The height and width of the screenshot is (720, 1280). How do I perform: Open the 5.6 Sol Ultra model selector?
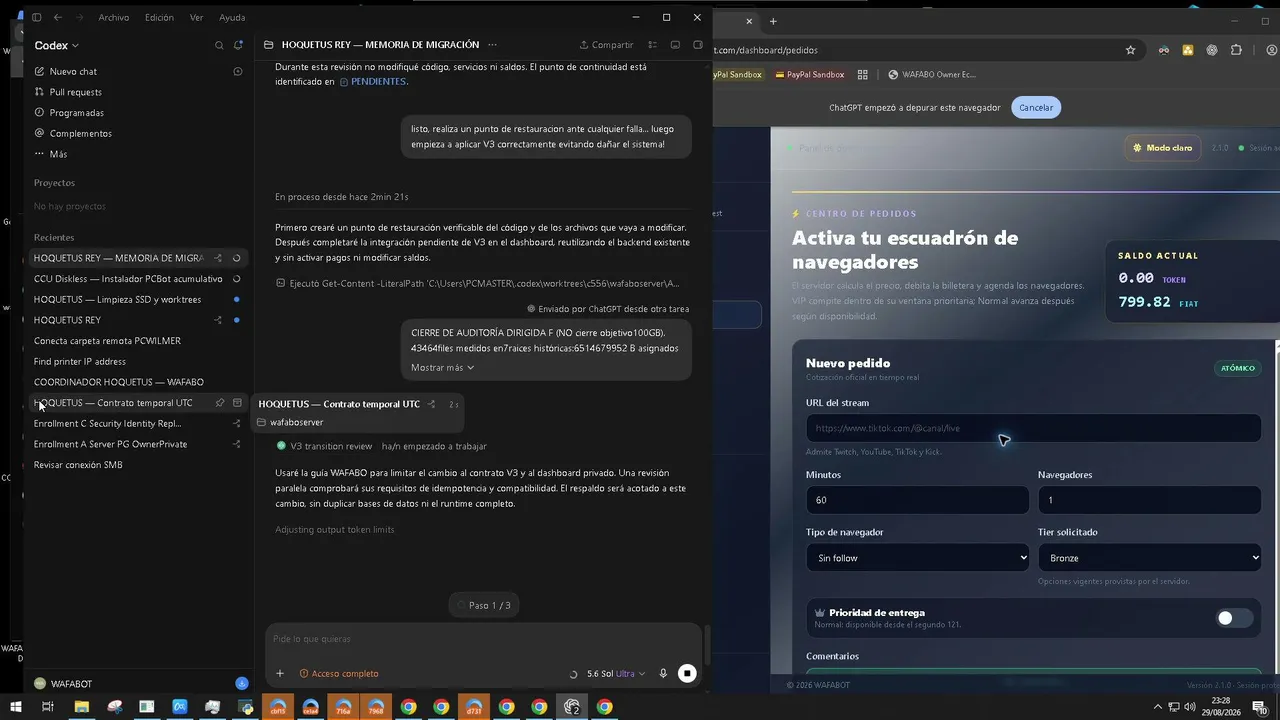[x=616, y=673]
